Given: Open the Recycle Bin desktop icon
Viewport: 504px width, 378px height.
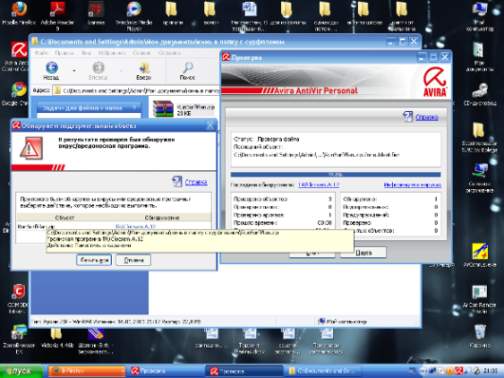Looking at the screenshot, I should 480,336.
